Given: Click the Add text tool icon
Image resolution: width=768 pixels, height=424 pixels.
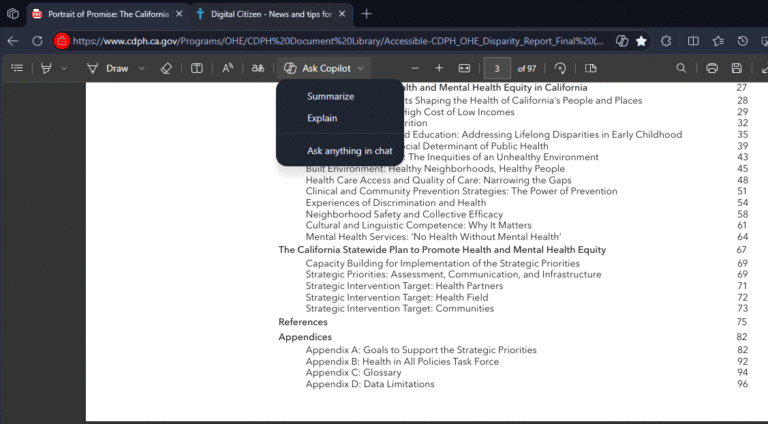Looking at the screenshot, I should click(x=196, y=69).
